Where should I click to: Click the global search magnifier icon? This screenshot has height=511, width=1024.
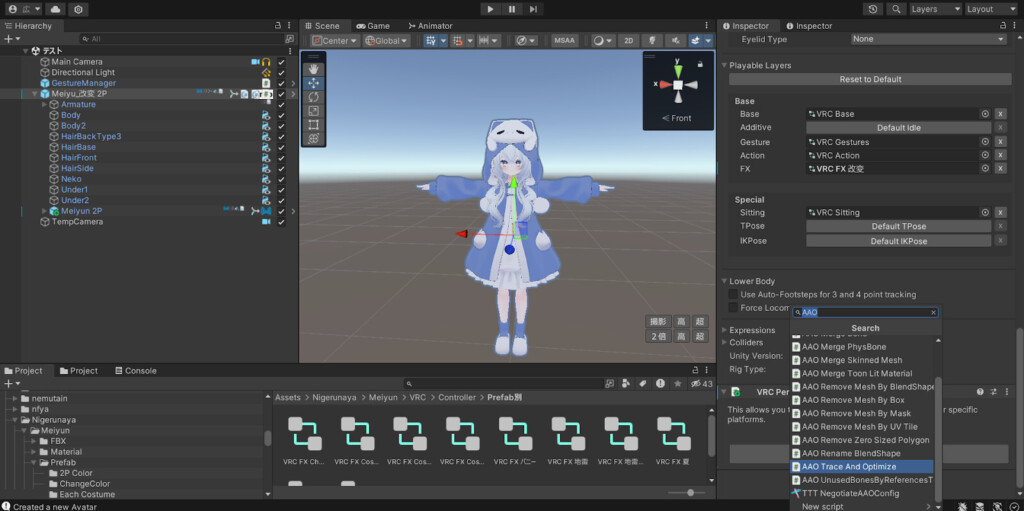tap(896, 9)
